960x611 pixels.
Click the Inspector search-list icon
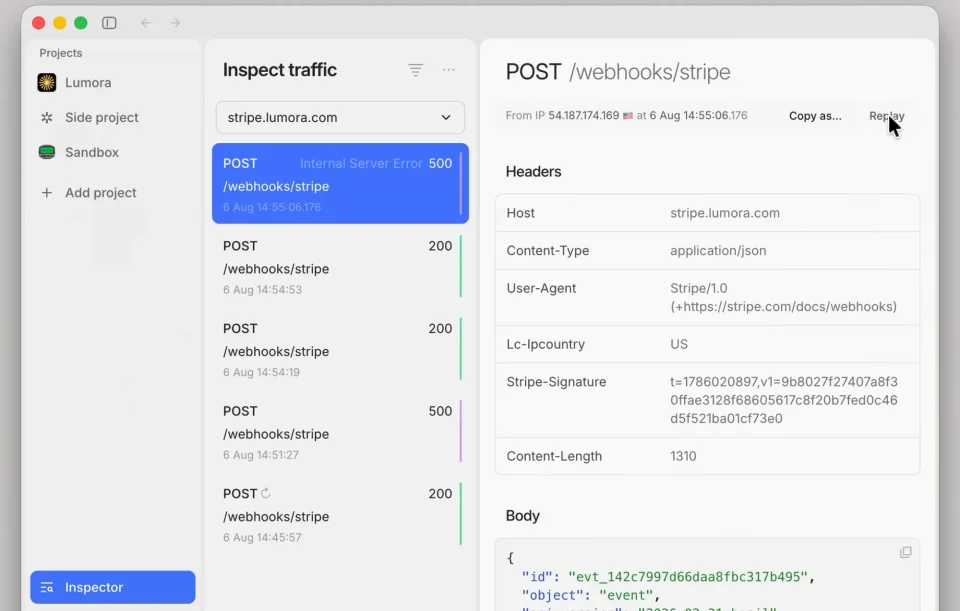pyautogui.click(x=47, y=588)
